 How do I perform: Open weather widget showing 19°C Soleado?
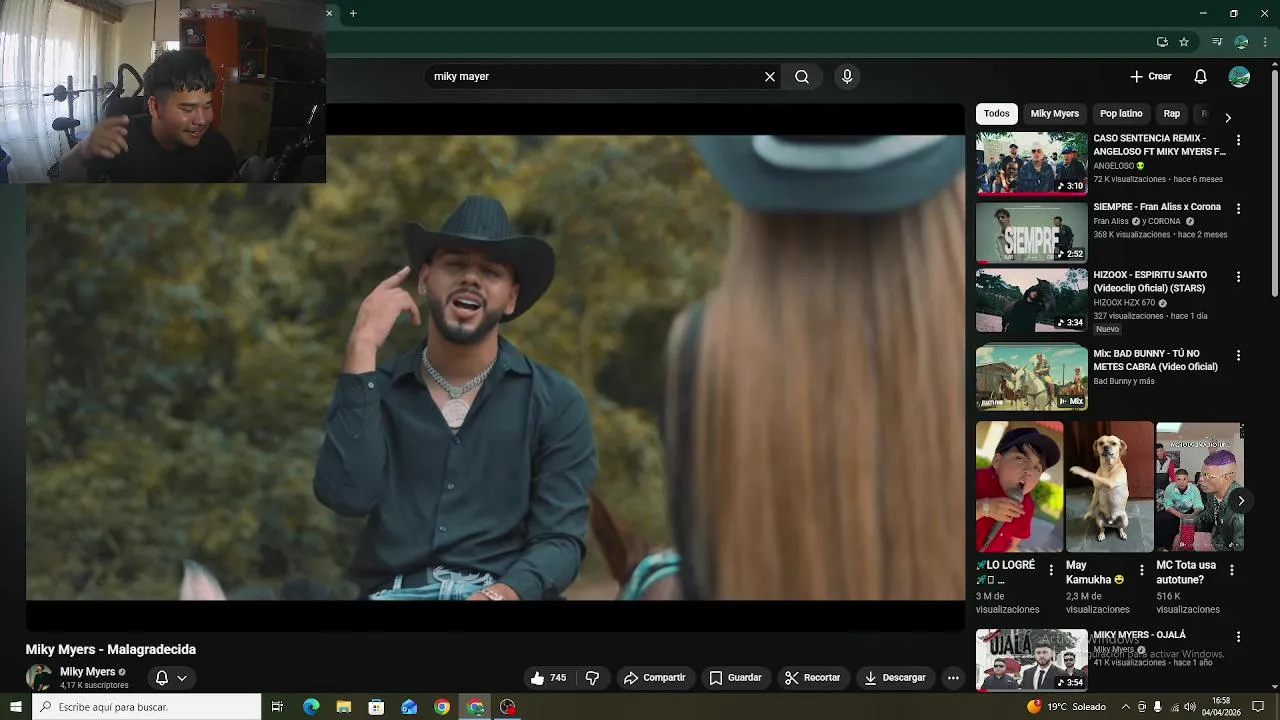[x=1066, y=707]
